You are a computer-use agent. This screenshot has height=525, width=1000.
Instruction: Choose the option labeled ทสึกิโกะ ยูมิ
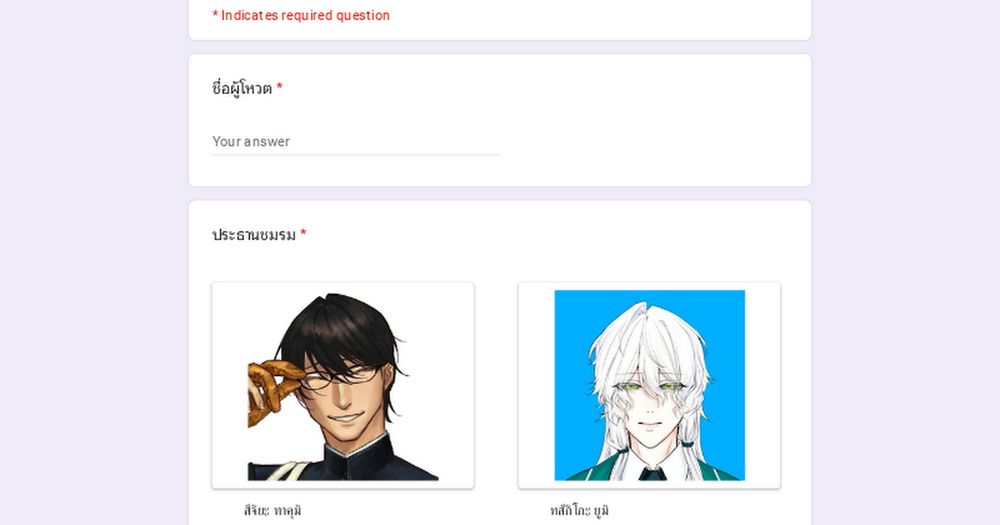point(579,510)
